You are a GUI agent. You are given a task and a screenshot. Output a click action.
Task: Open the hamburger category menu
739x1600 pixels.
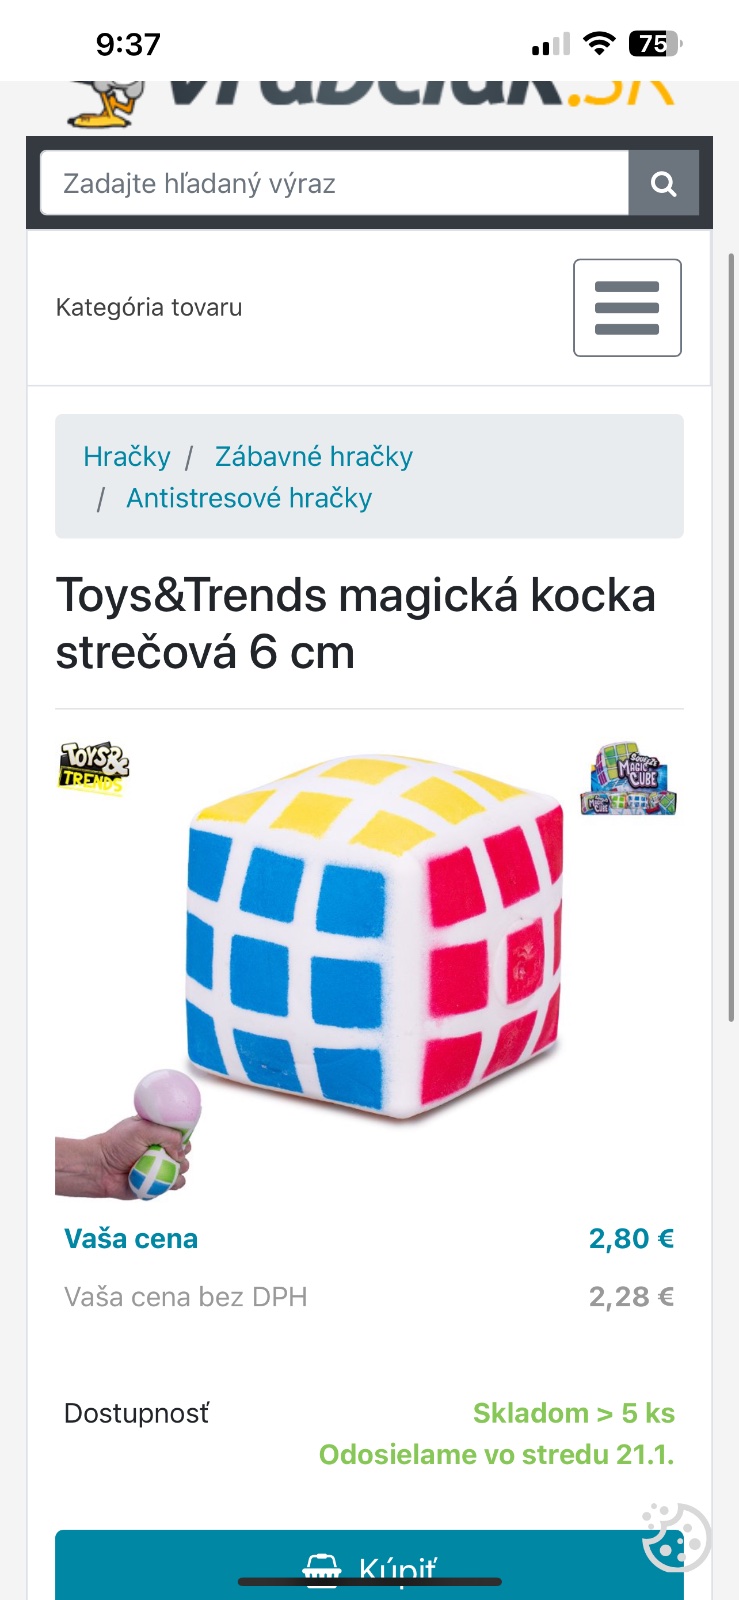627,308
